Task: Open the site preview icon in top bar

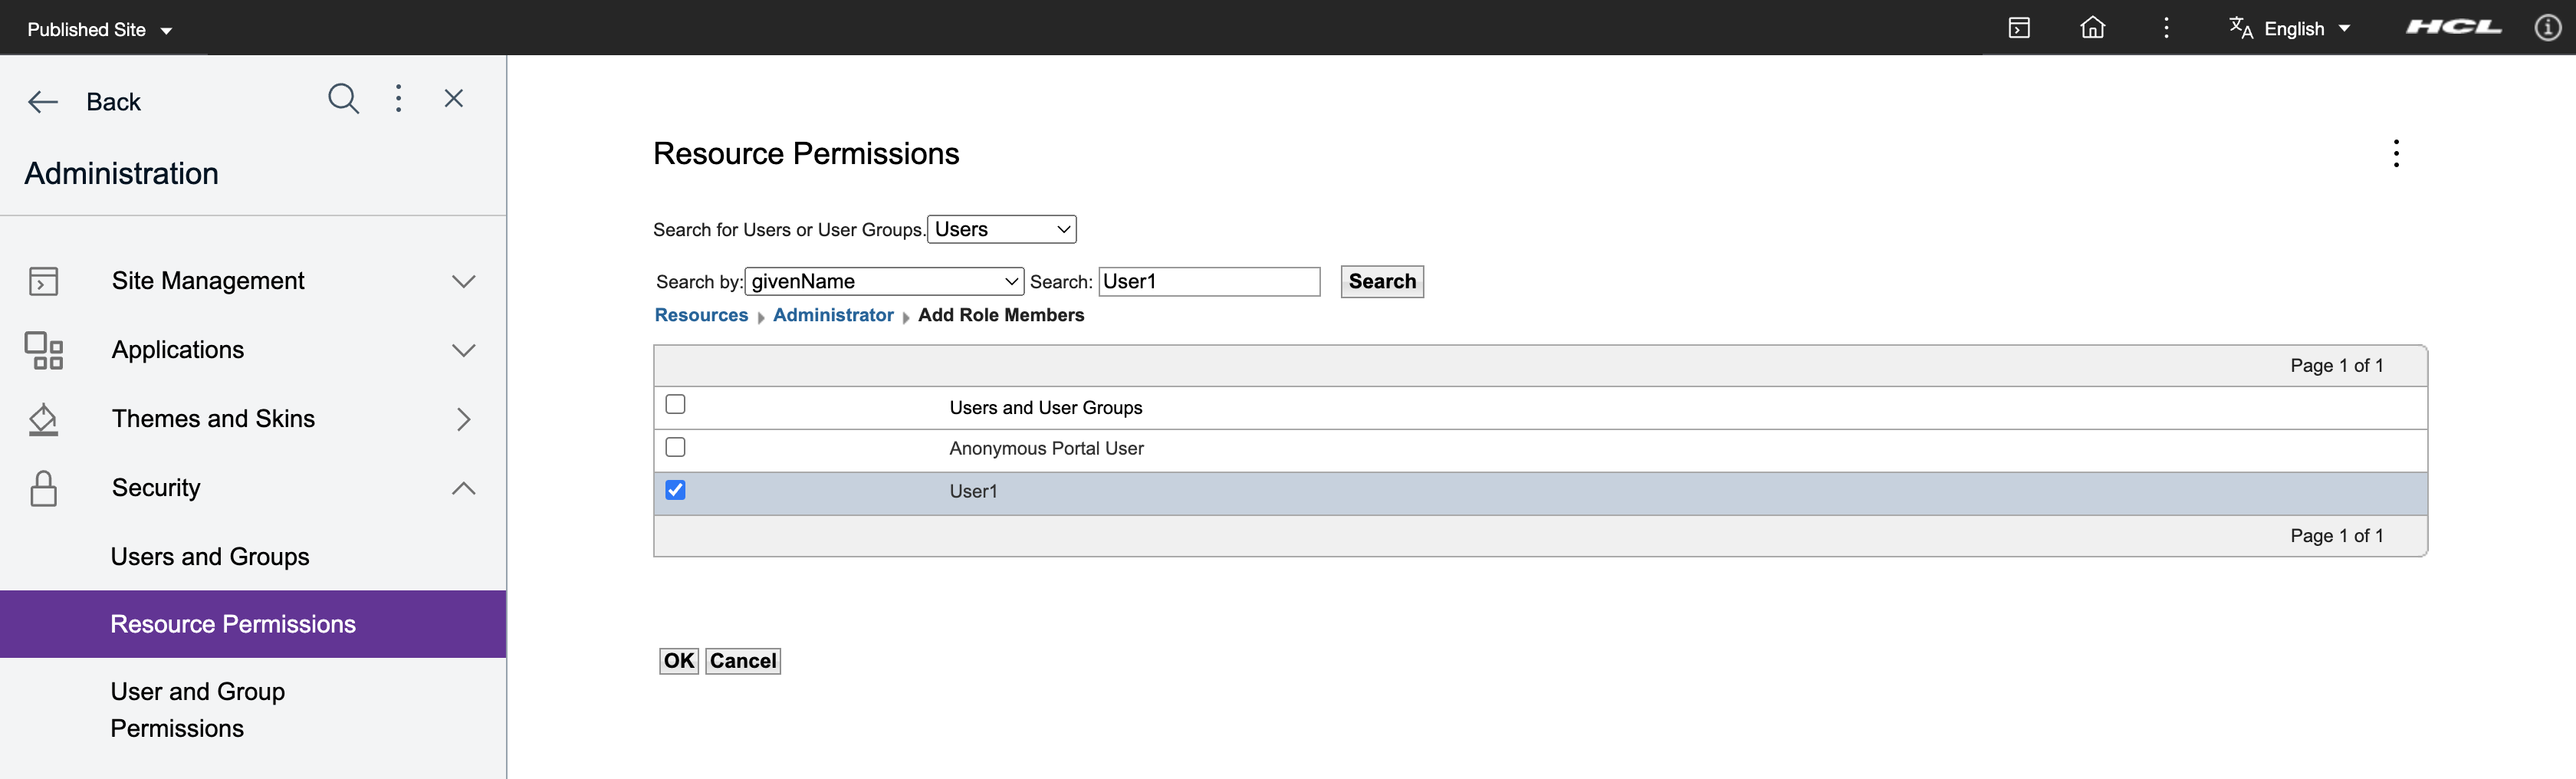Action: point(2019,28)
